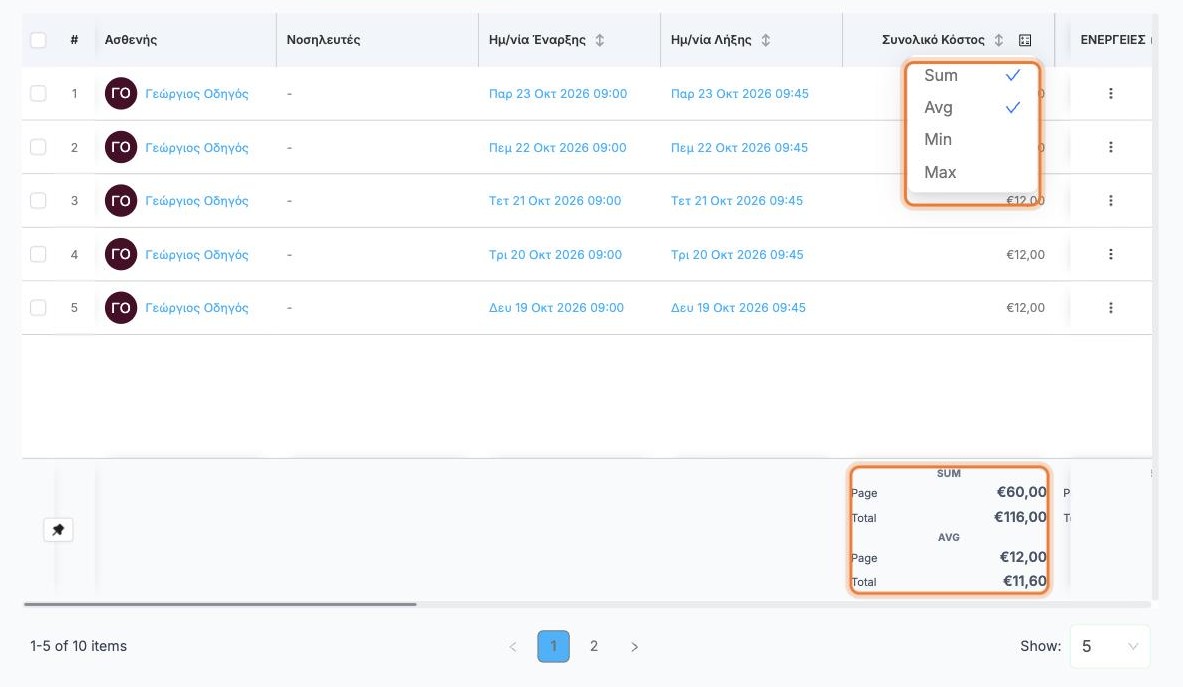The width and height of the screenshot is (1183, 687).
Task: Sort by Ημ/νία Έναρξης column
Action: (600, 40)
